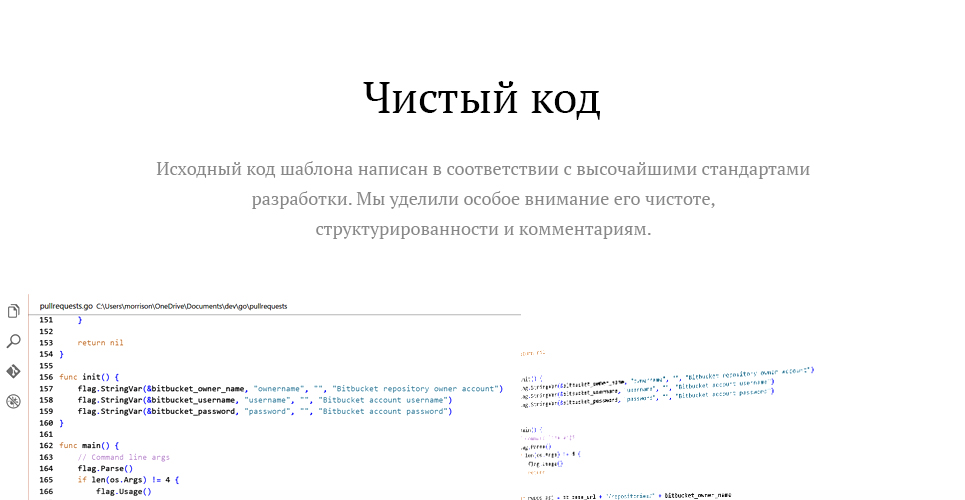
Task: Open the Explorer files icon in sidebar
Action: coord(14,312)
